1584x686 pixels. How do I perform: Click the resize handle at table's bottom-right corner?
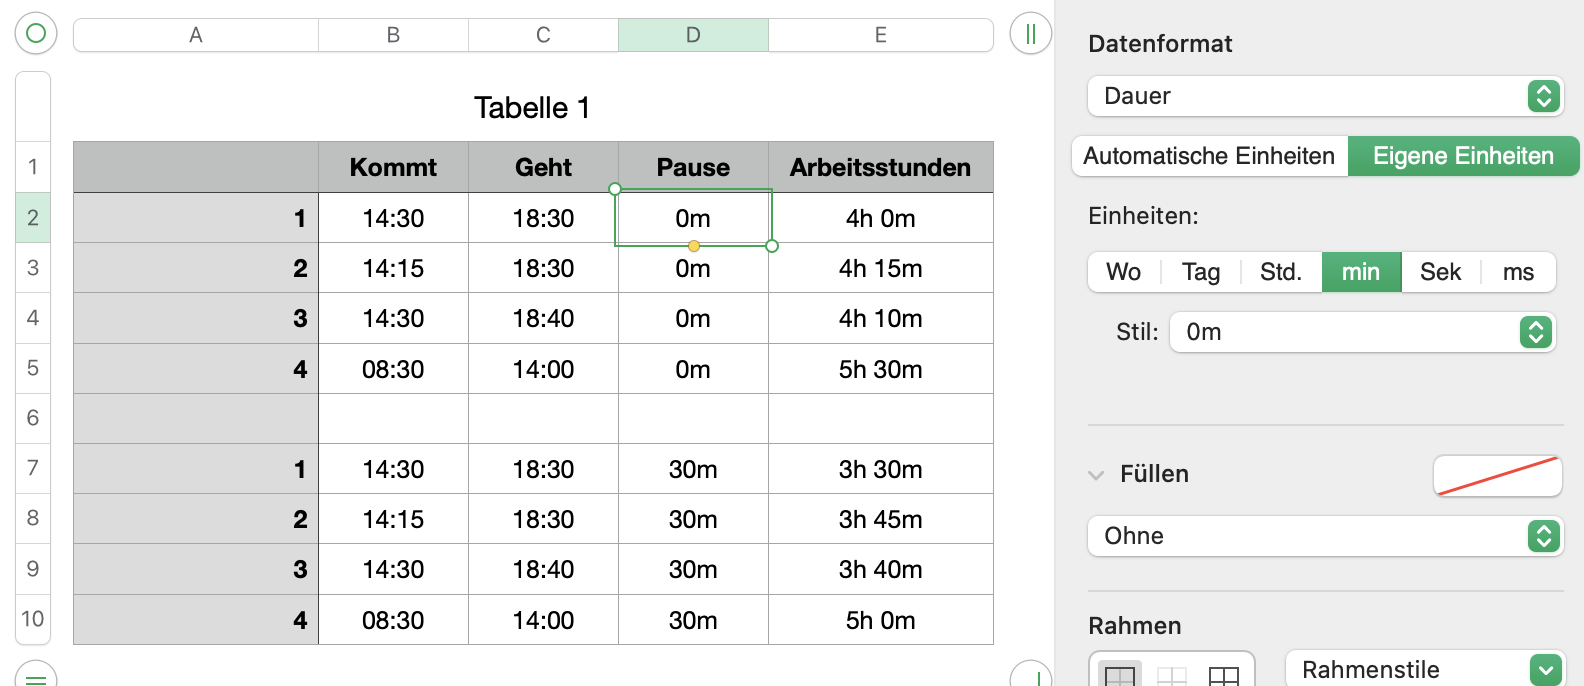[1030, 676]
